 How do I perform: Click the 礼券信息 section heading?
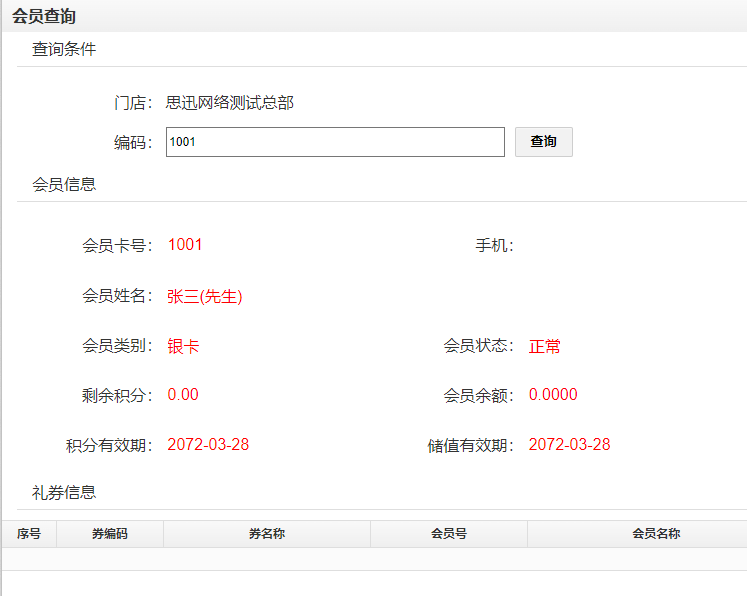[64, 493]
